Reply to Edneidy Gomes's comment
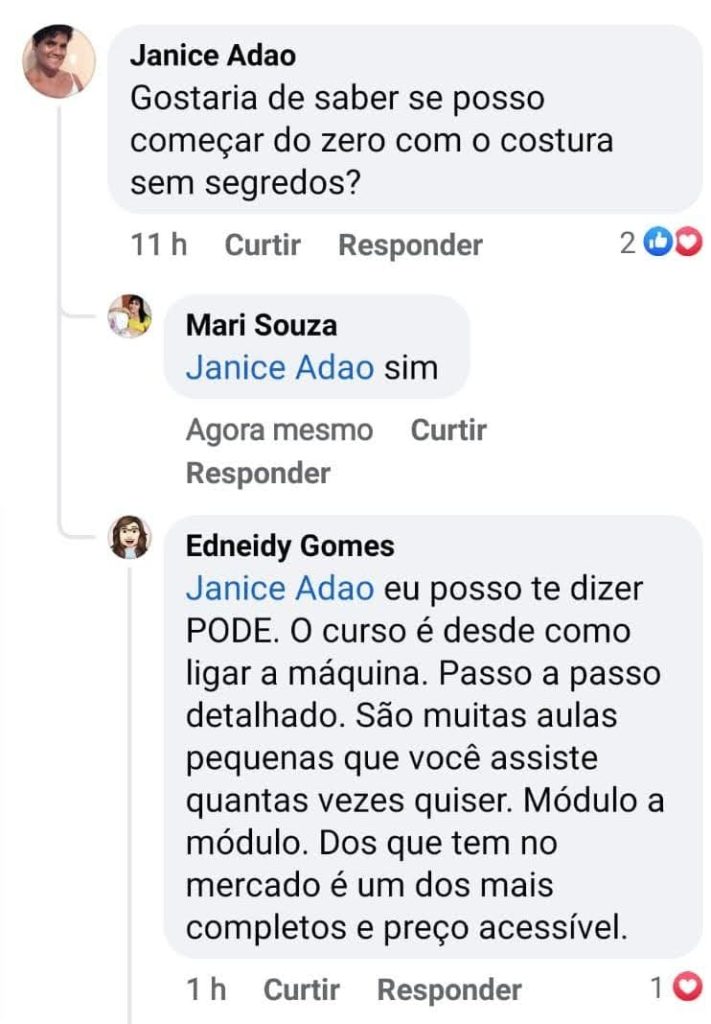 pos(449,990)
